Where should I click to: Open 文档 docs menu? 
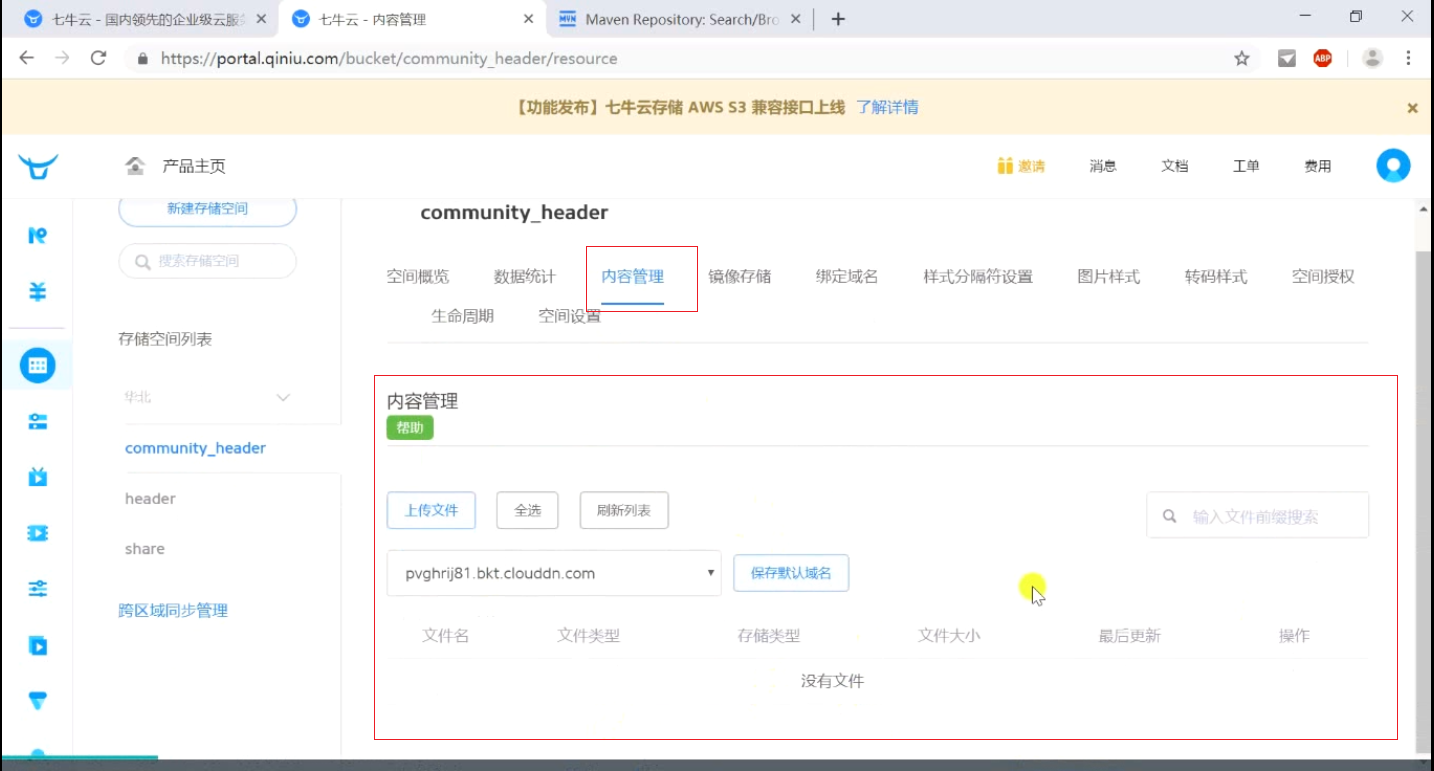(1175, 166)
